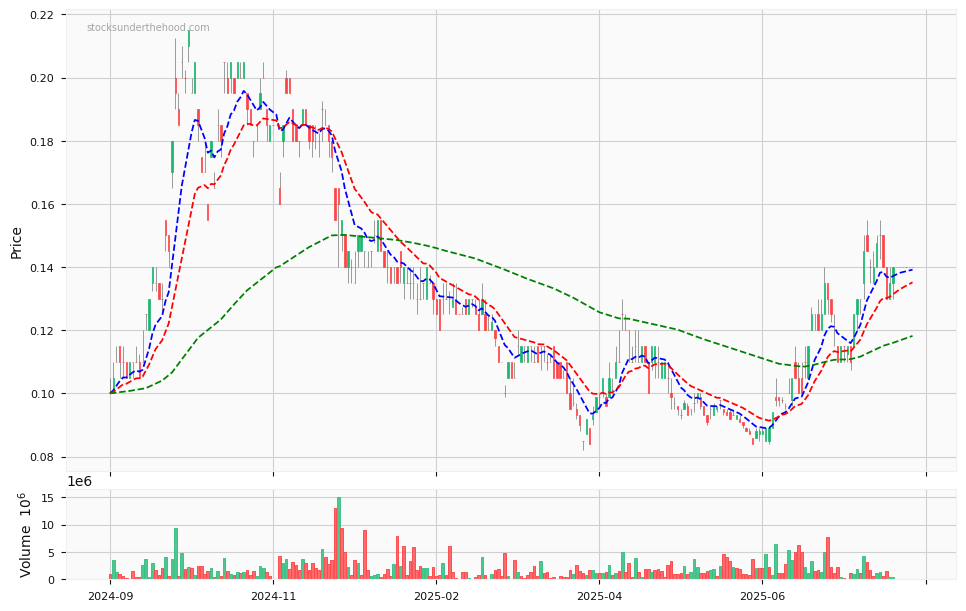This screenshot has height=611, width=966.
Task: Click the 2024-09 date label
Action: pos(111,596)
